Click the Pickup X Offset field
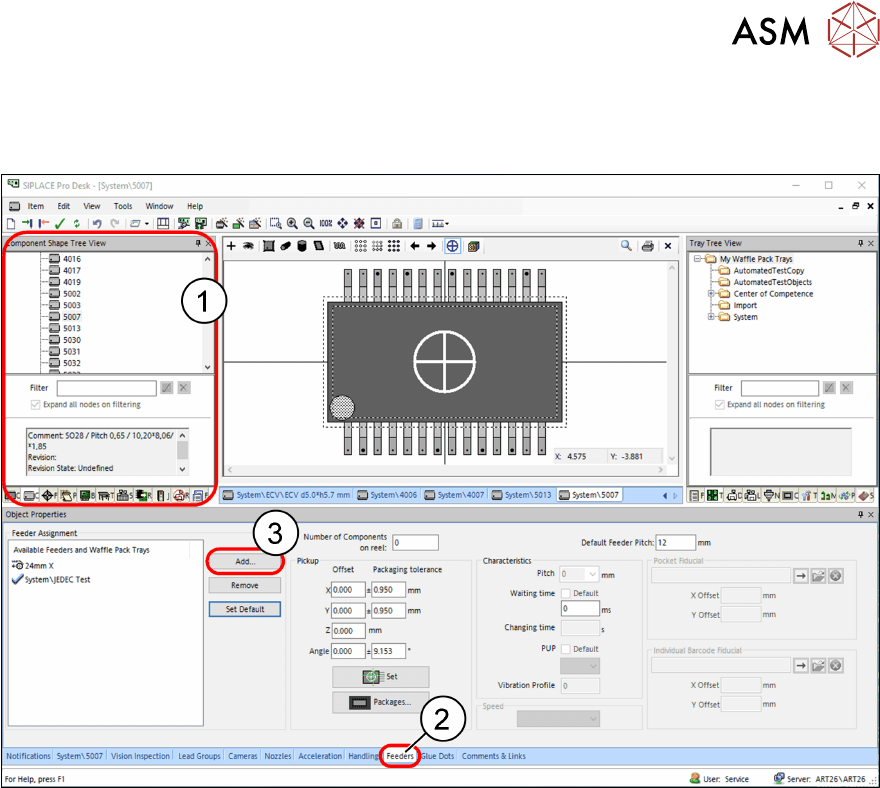This screenshot has width=880, height=788. coord(348,590)
